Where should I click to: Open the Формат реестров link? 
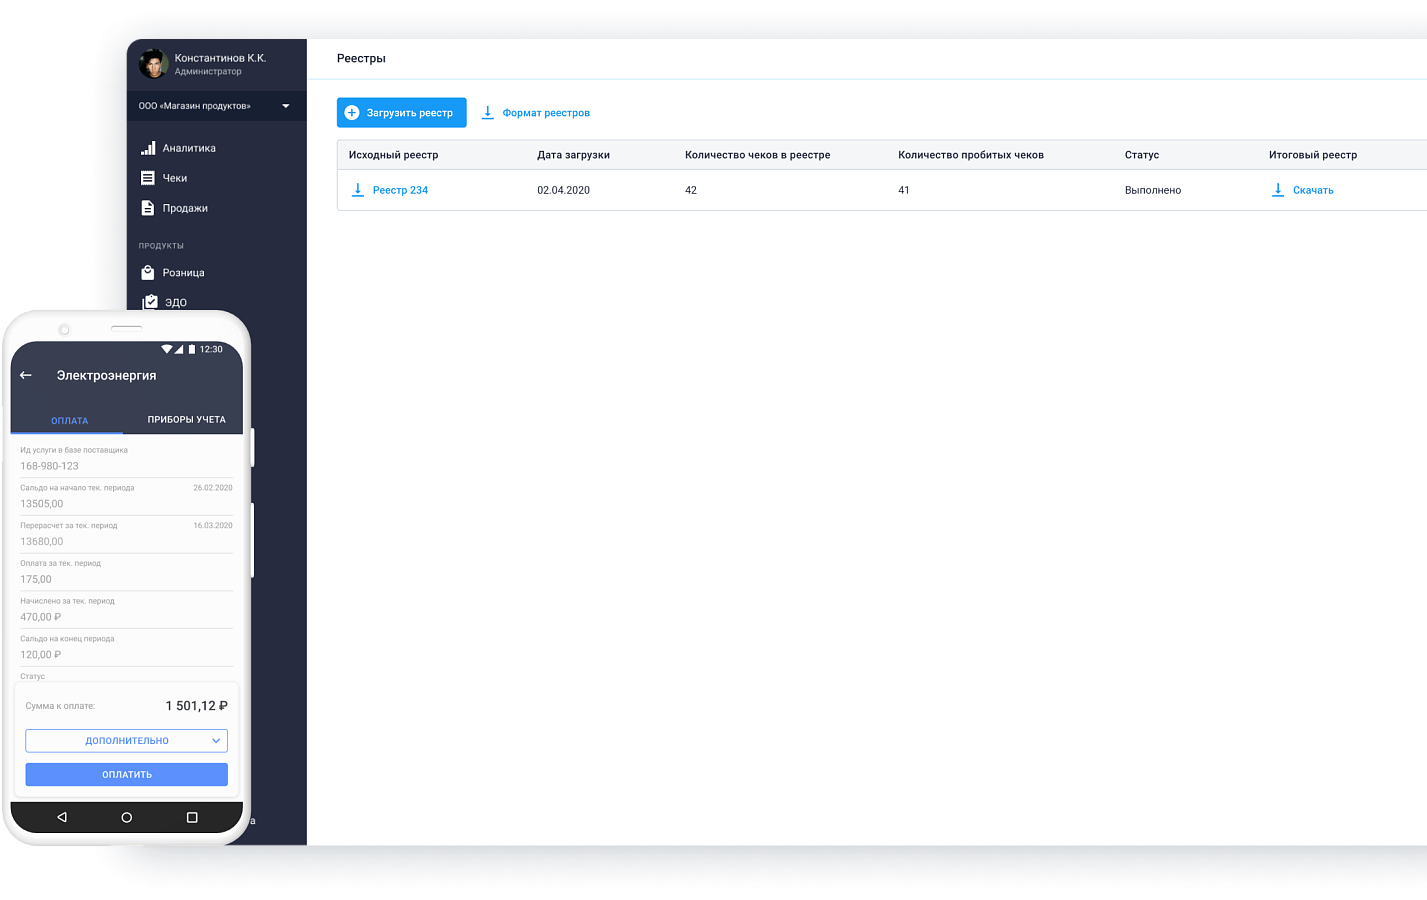click(x=546, y=113)
